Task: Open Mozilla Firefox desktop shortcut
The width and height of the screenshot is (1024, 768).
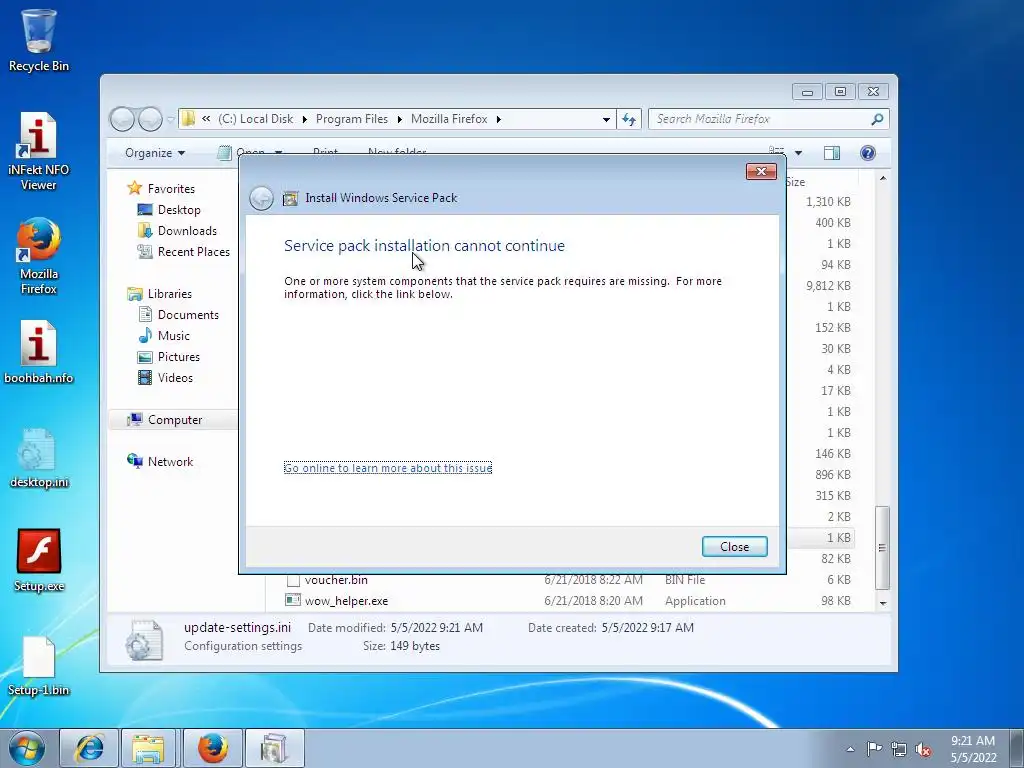Action: [x=39, y=255]
